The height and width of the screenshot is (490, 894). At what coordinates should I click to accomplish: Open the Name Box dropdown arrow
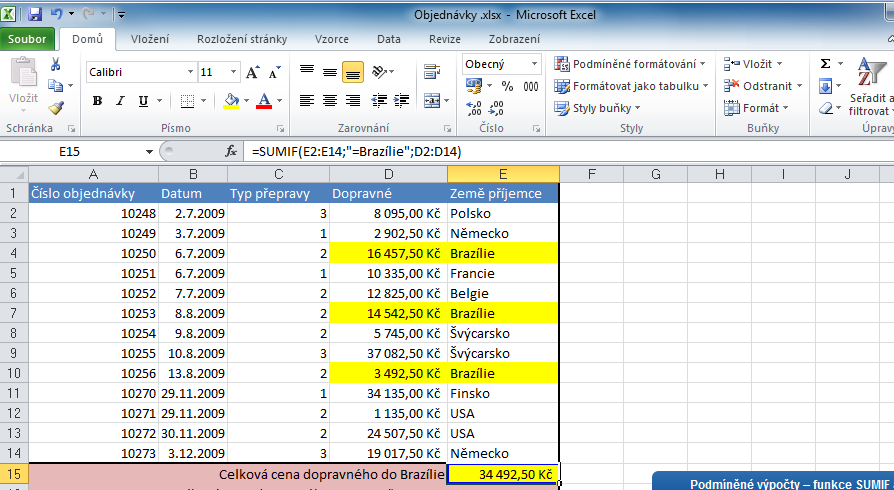149,152
